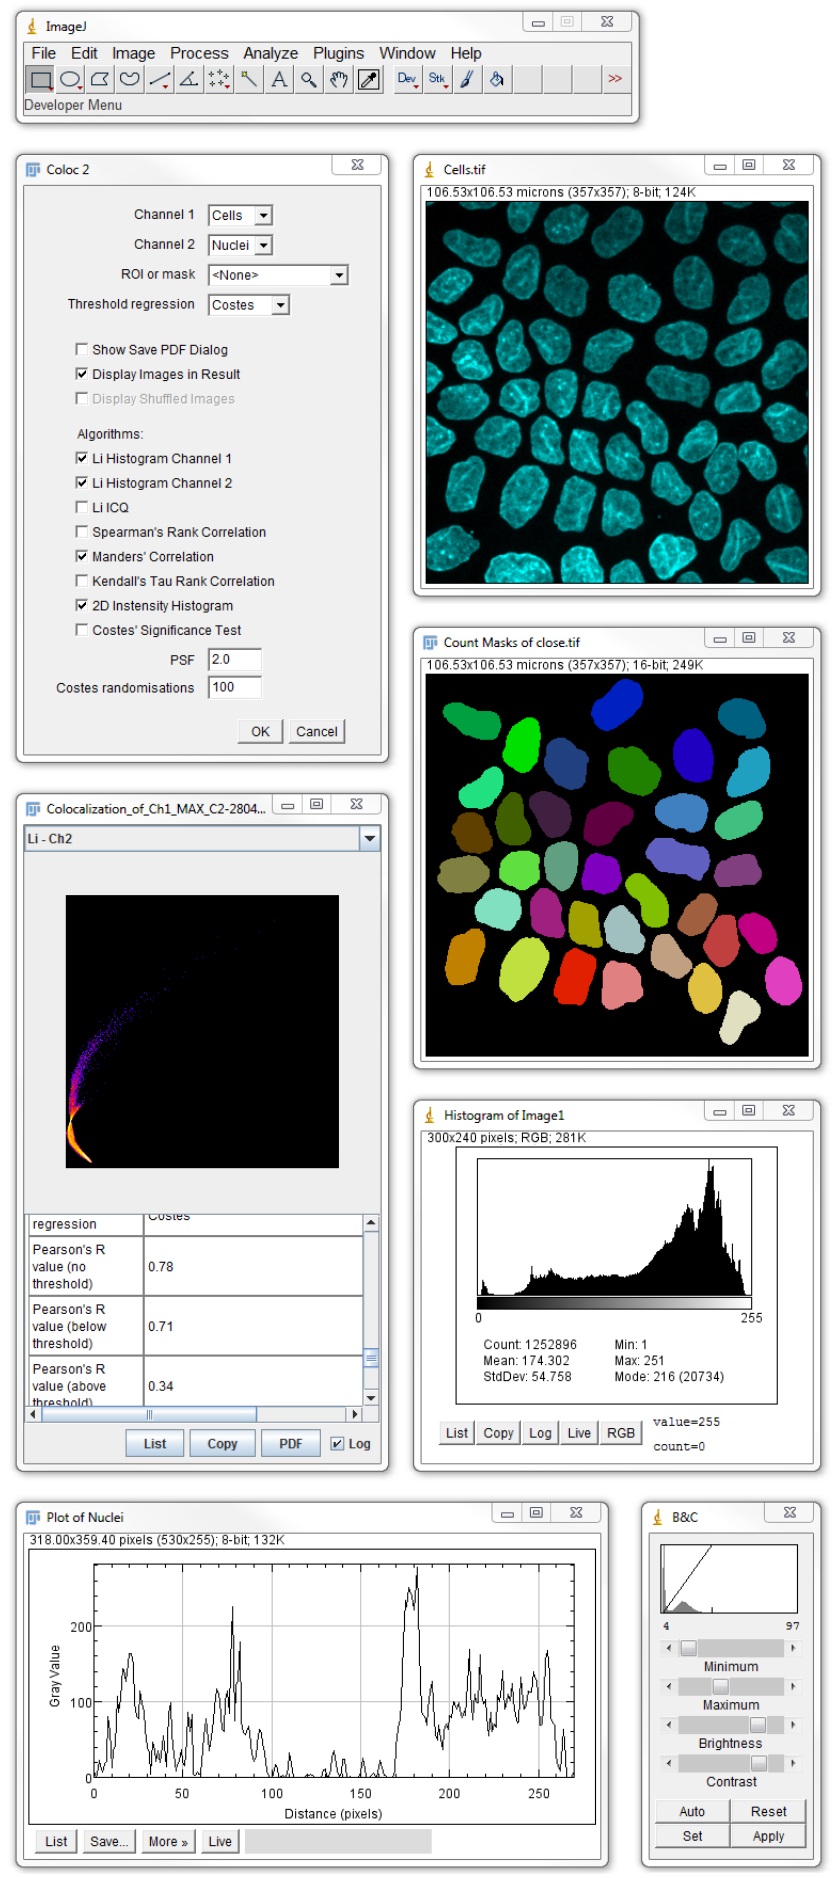The image size is (836, 1878).
Task: Click the Coloc 2 window title icon
Action: 33,169
